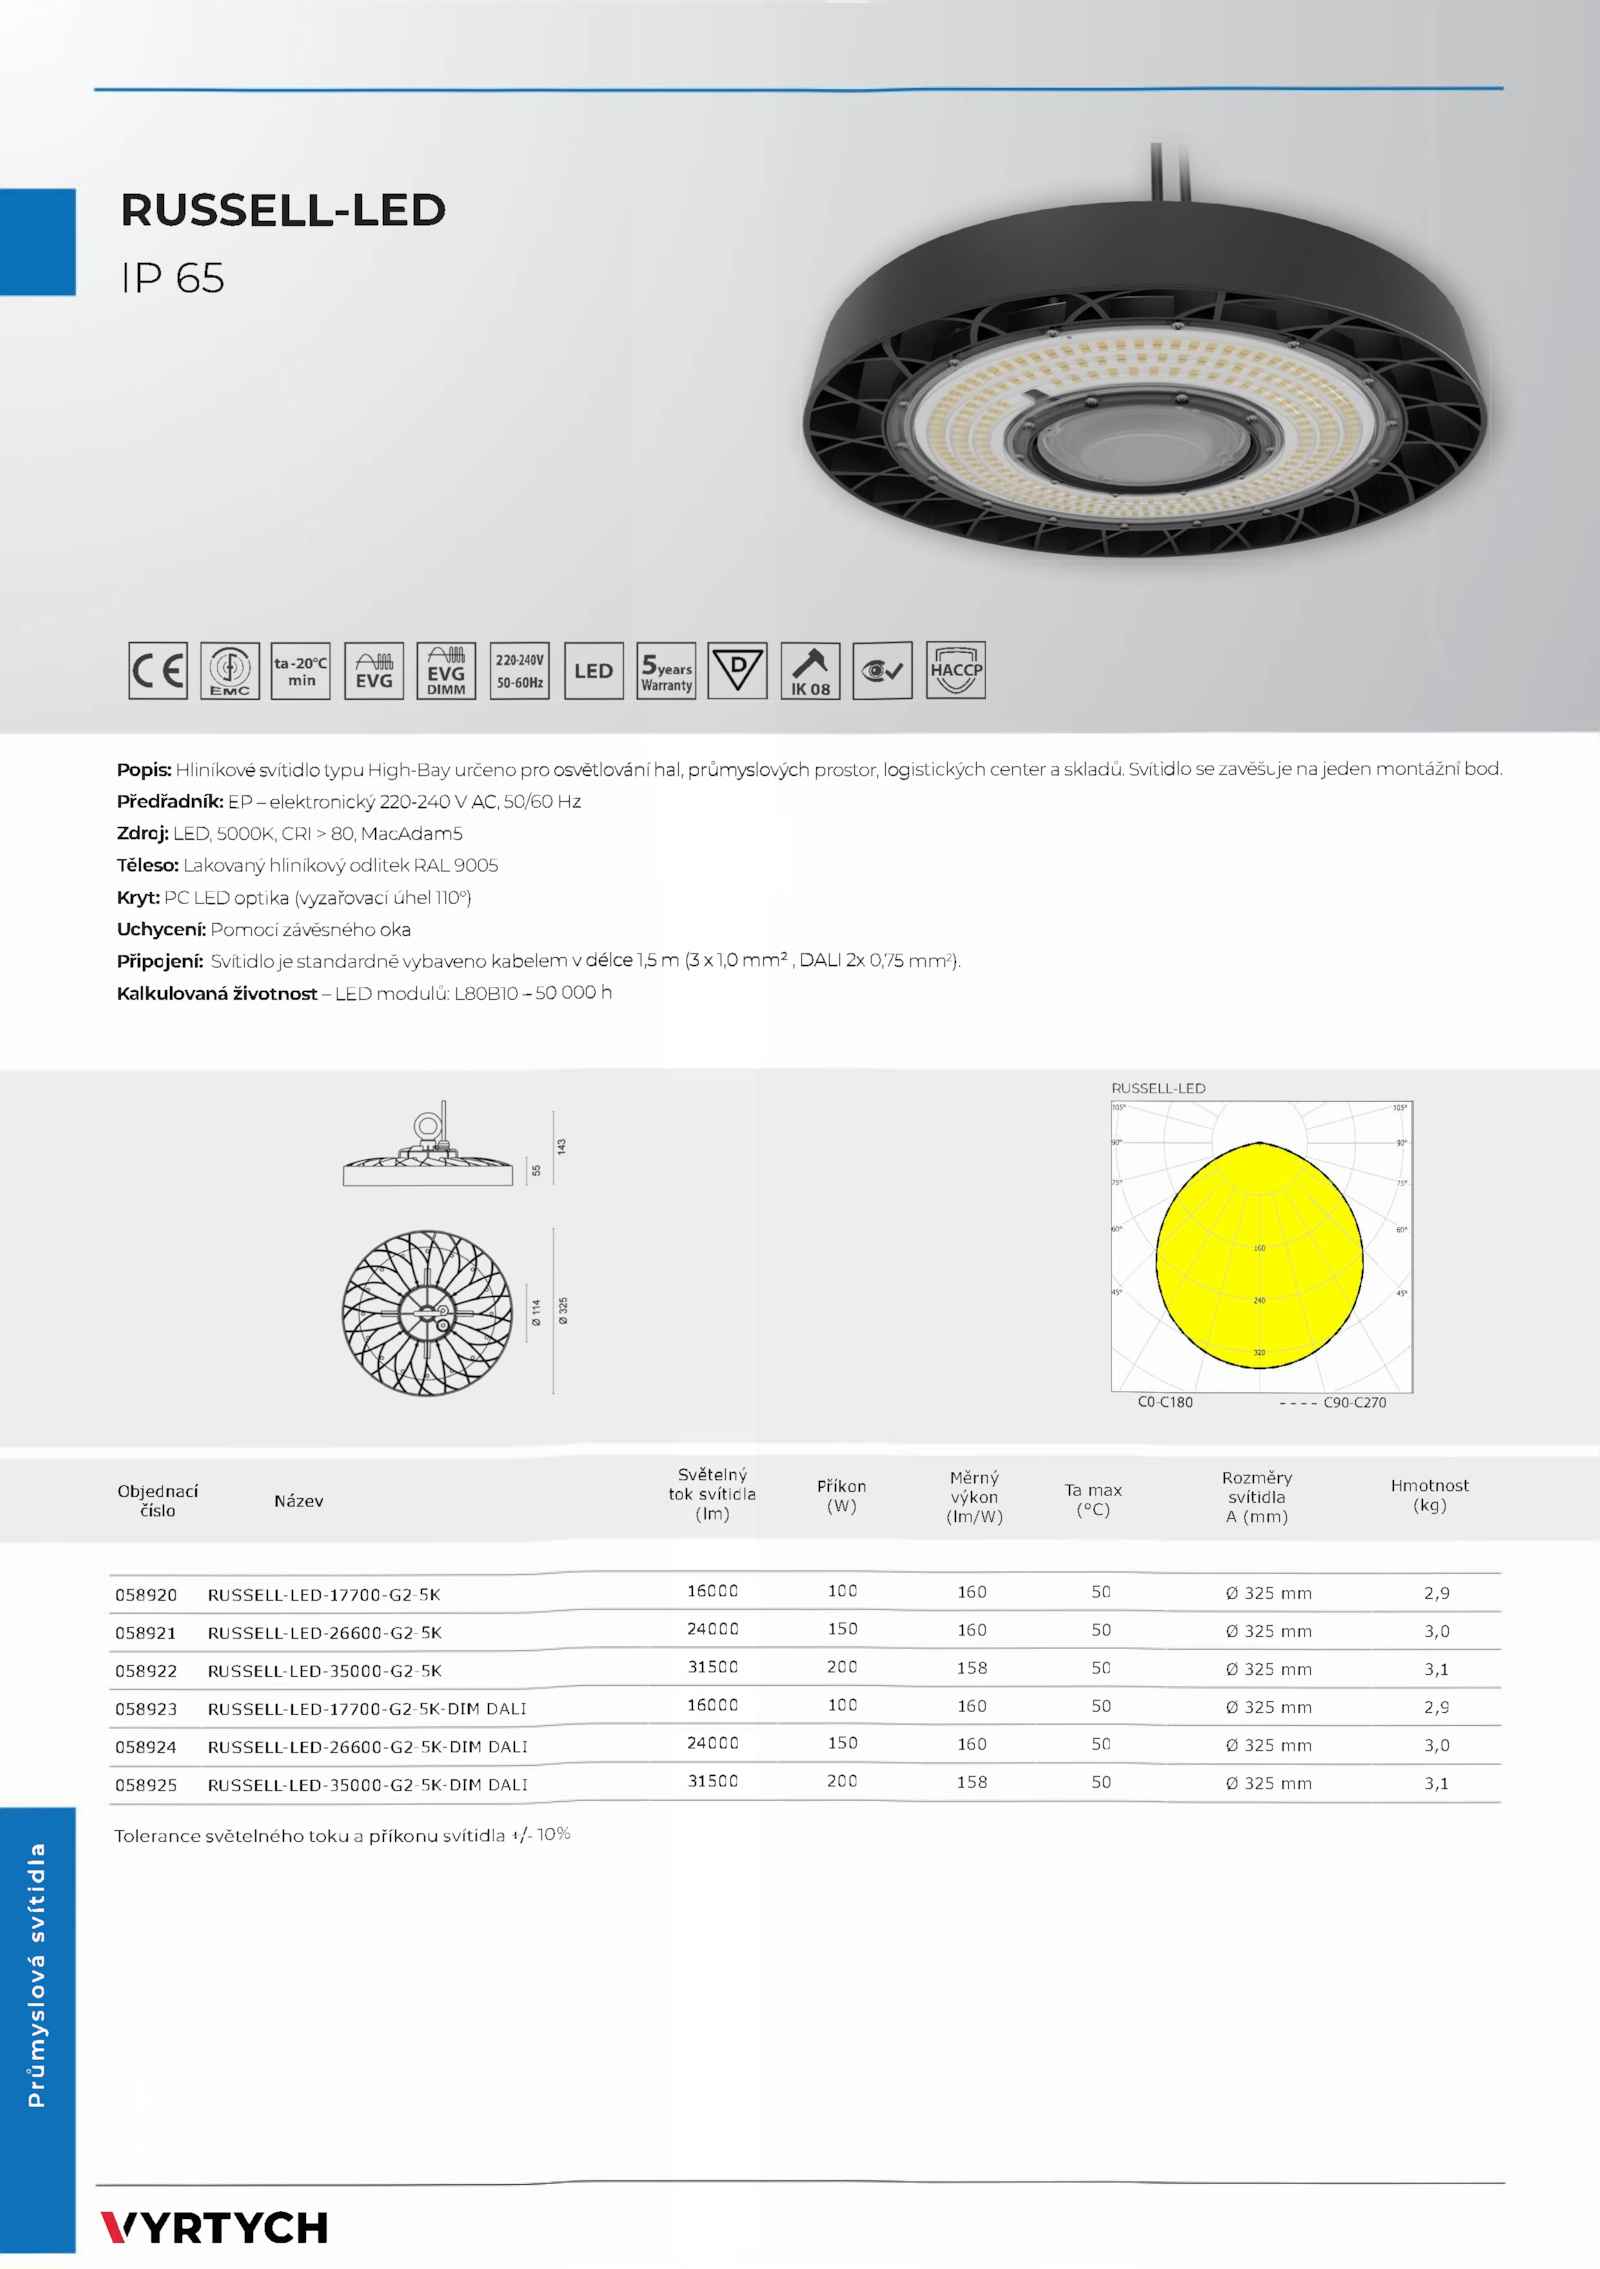
Task: Click order number 058923
Action: [146, 1709]
